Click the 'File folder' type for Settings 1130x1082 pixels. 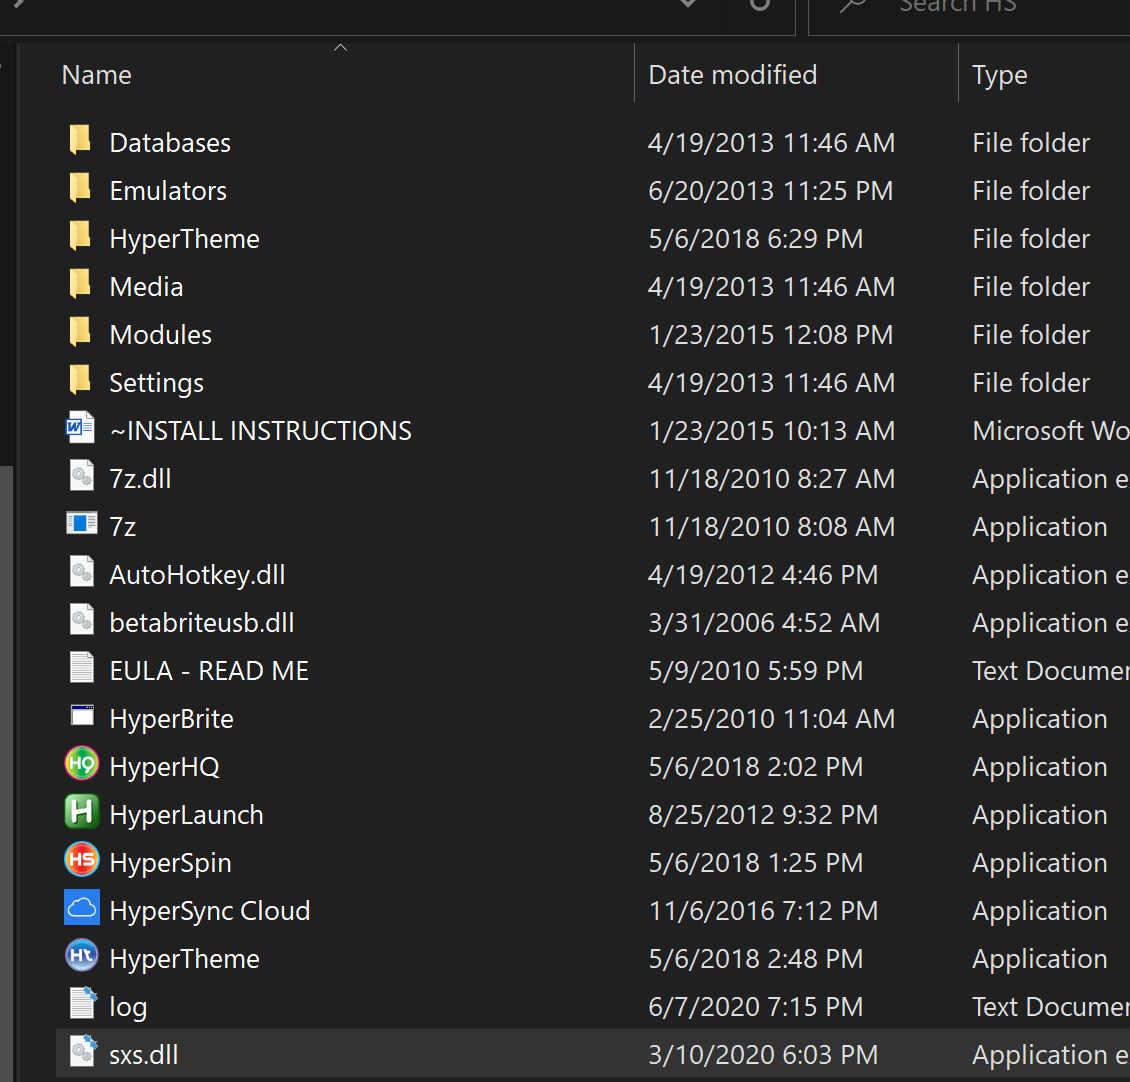coord(1031,383)
